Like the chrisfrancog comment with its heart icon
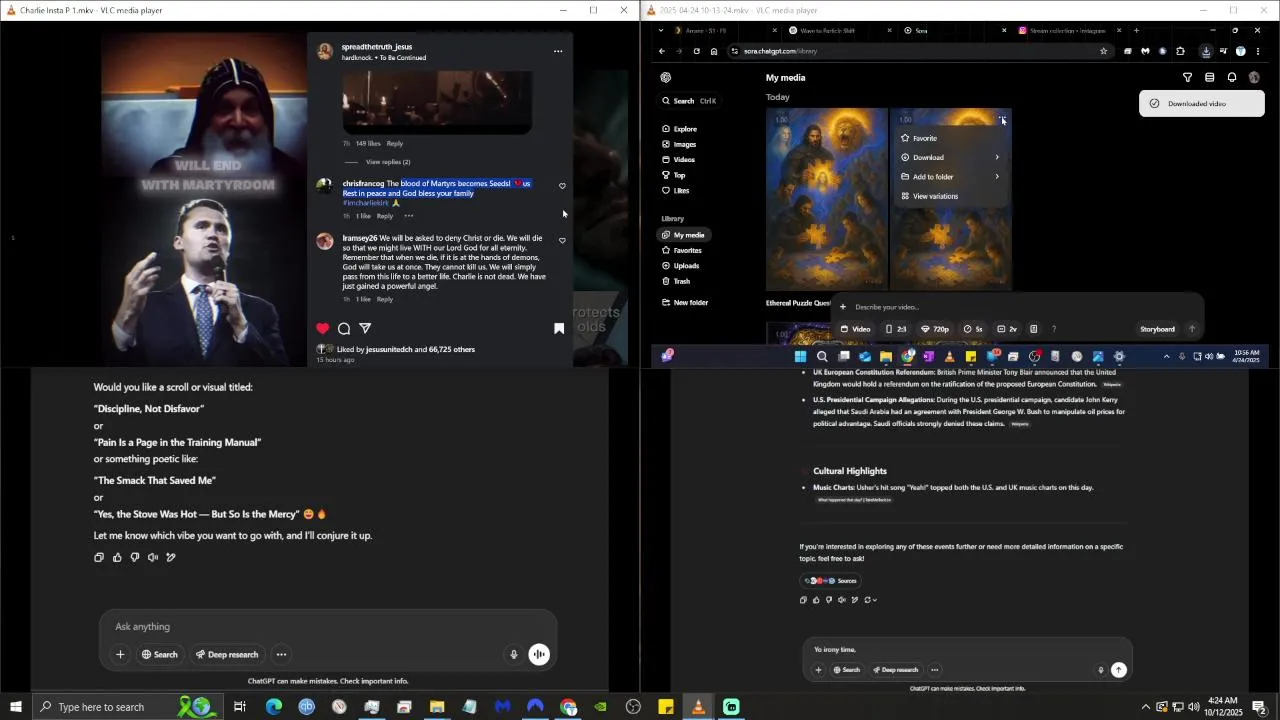Viewport: 1280px width, 720px height. coord(562,186)
